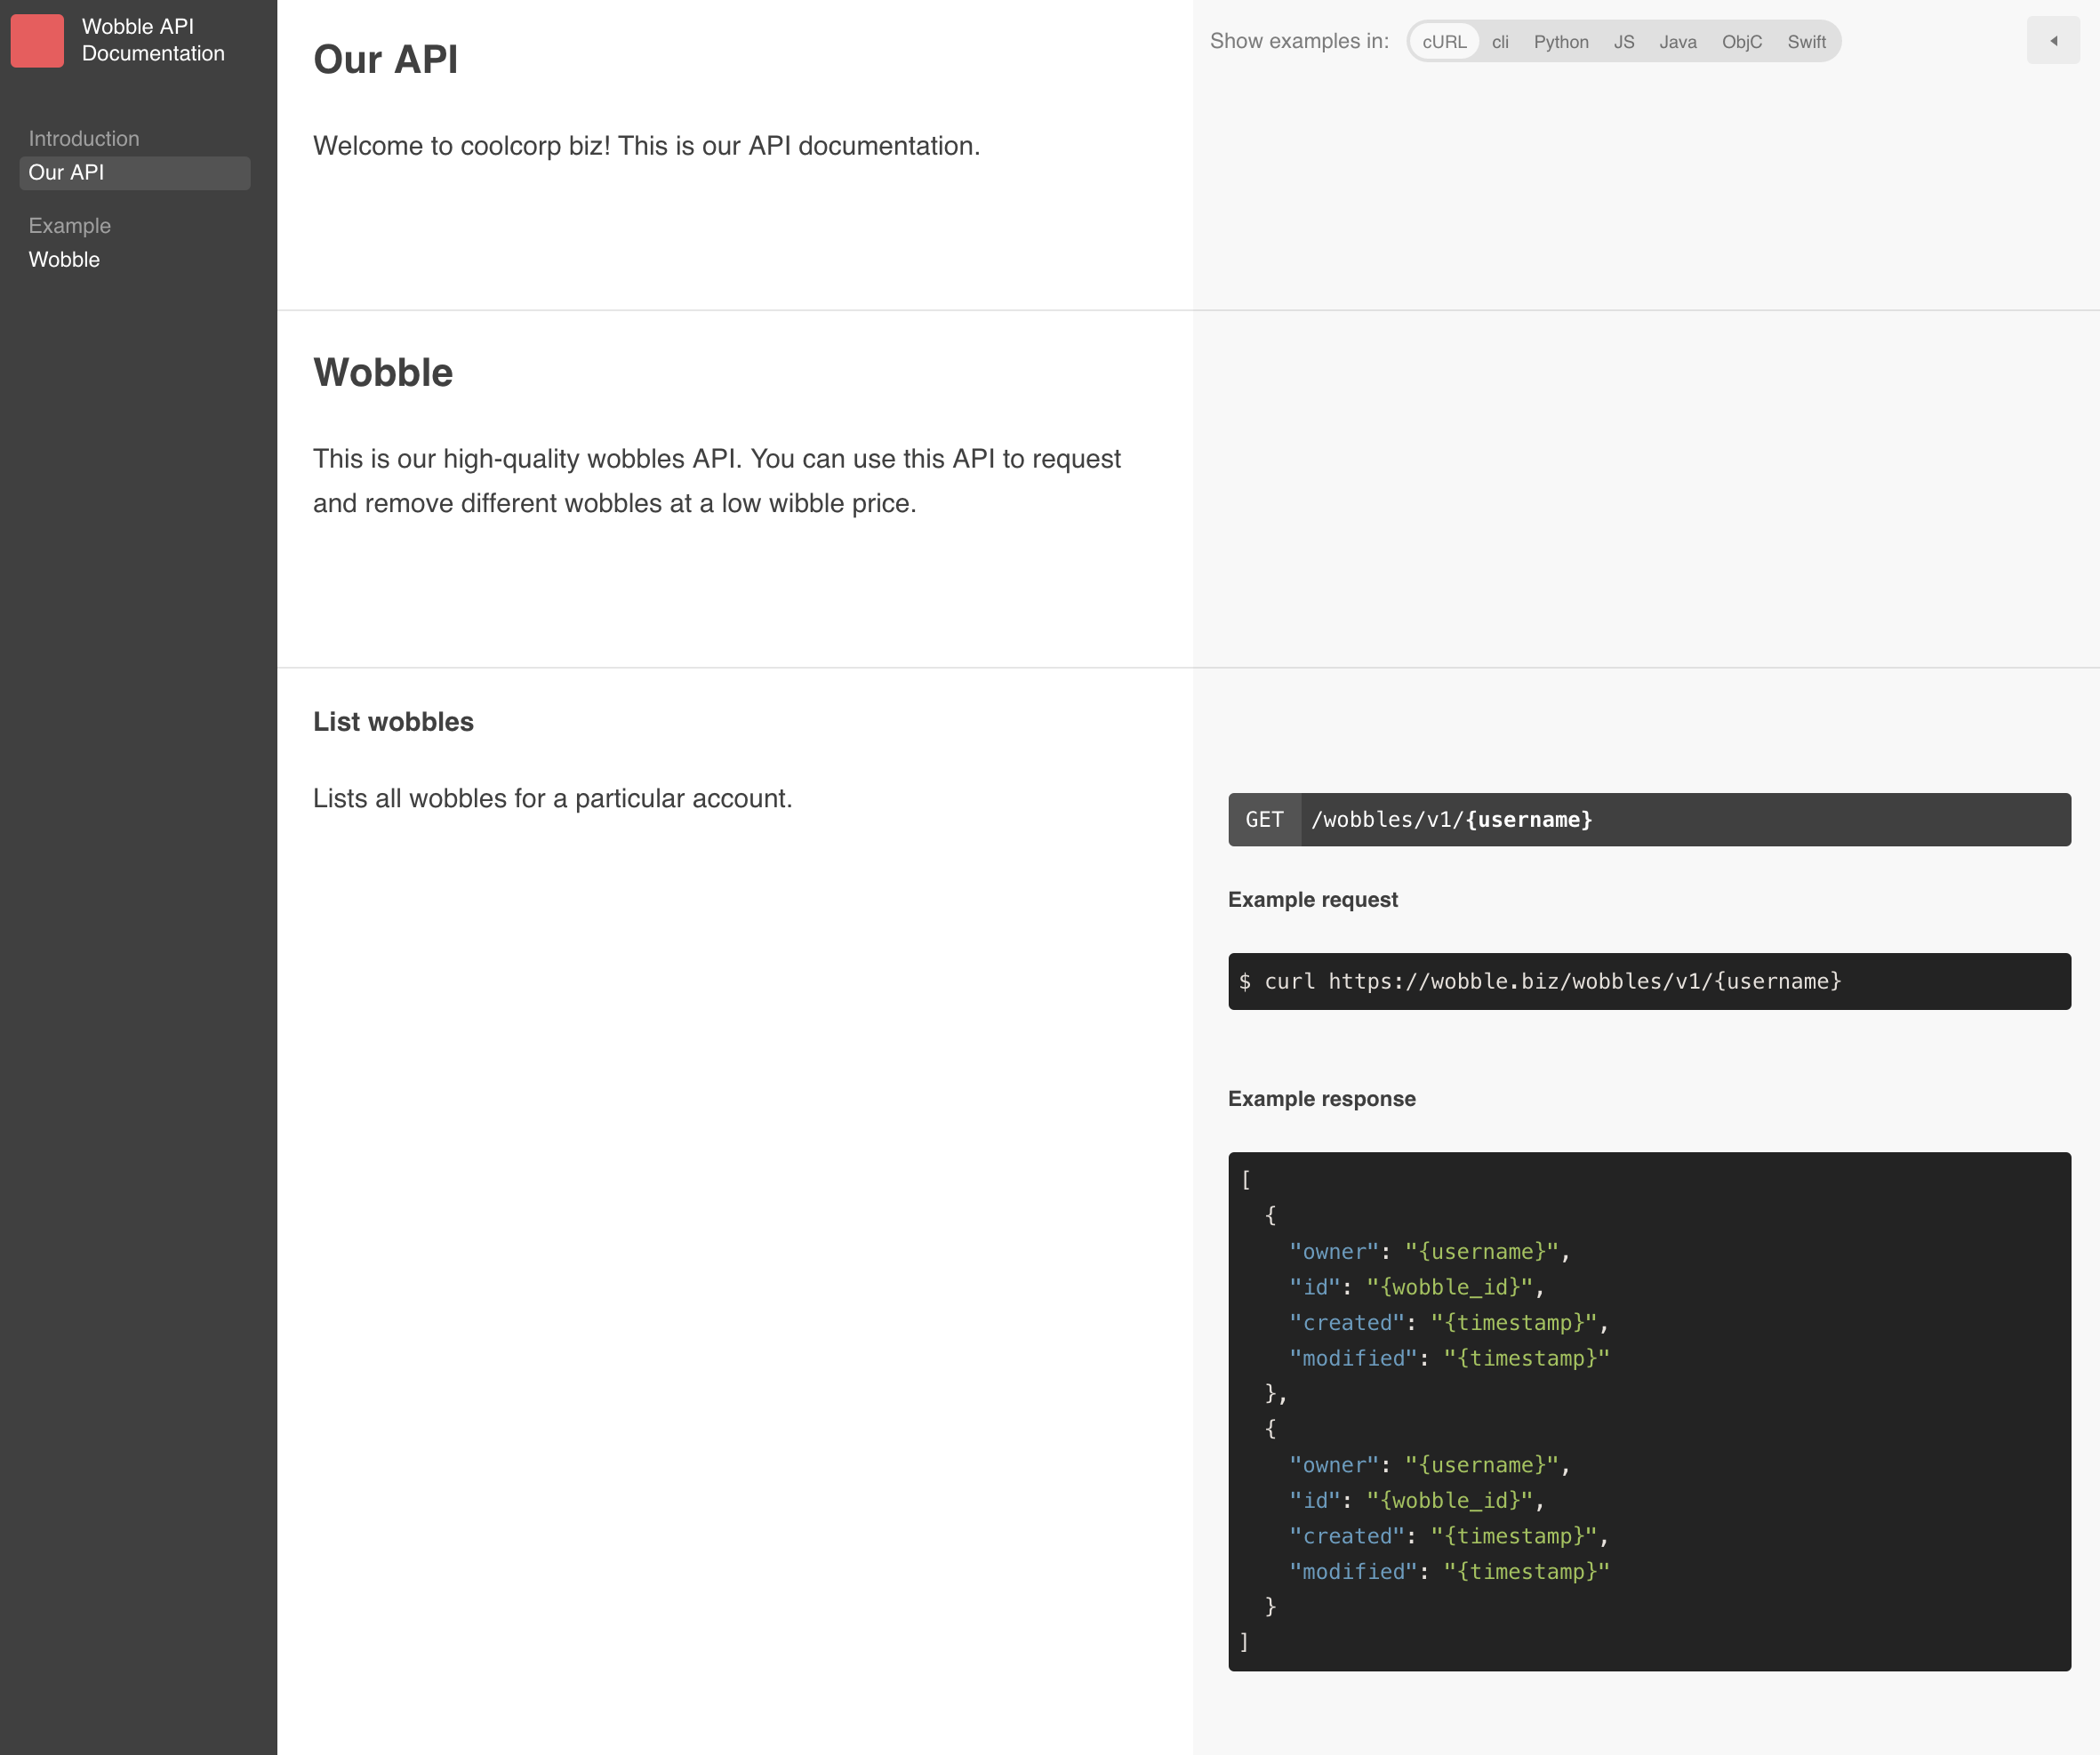Click the Wobble API Documentation logo icon

coord(38,38)
